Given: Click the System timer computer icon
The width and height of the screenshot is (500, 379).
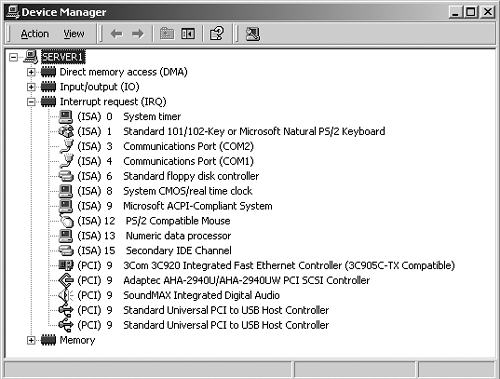Looking at the screenshot, I should pyautogui.click(x=66, y=117).
